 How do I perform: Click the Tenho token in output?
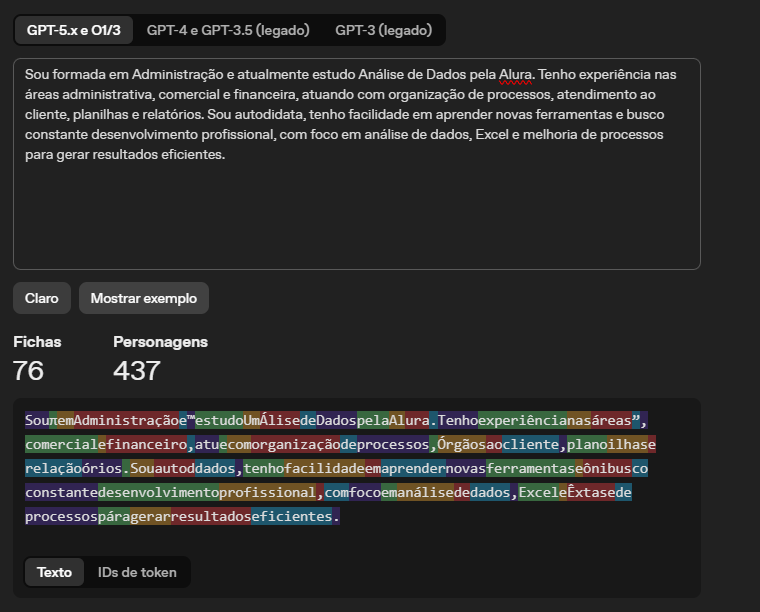point(458,420)
